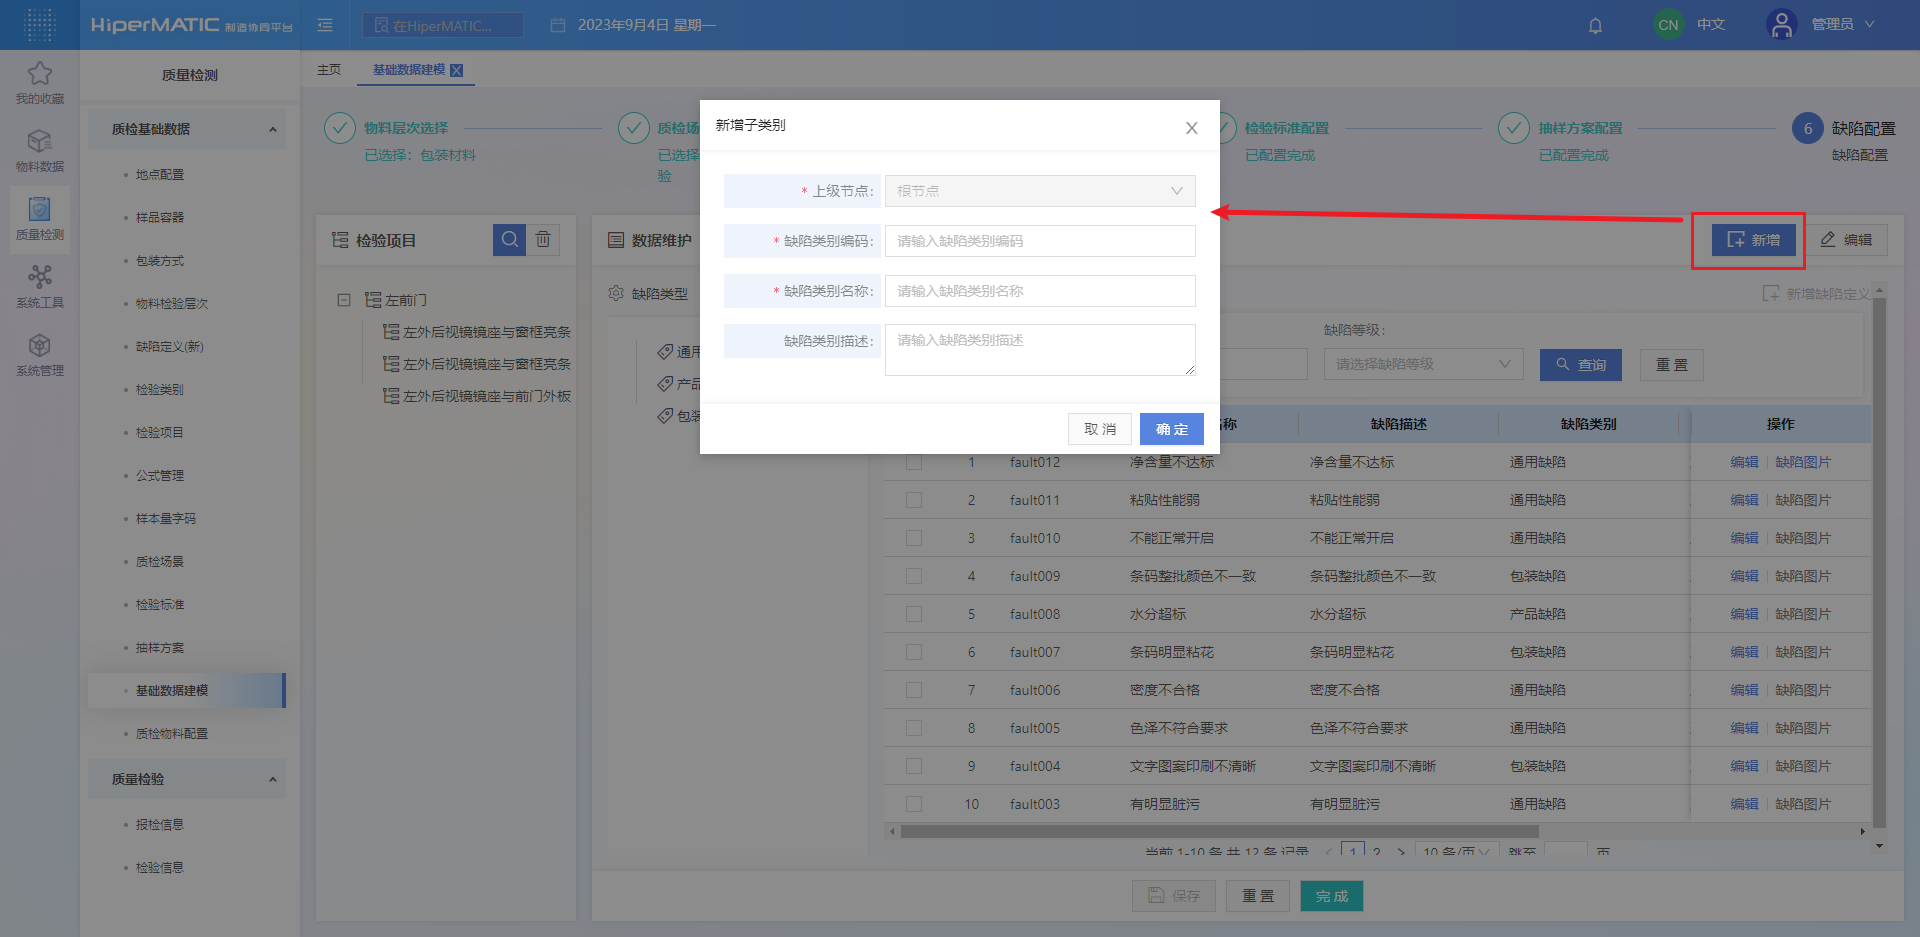Viewport: 1920px width, 937px height.
Task: Open the 中文 language dropdown
Action: tap(1711, 24)
